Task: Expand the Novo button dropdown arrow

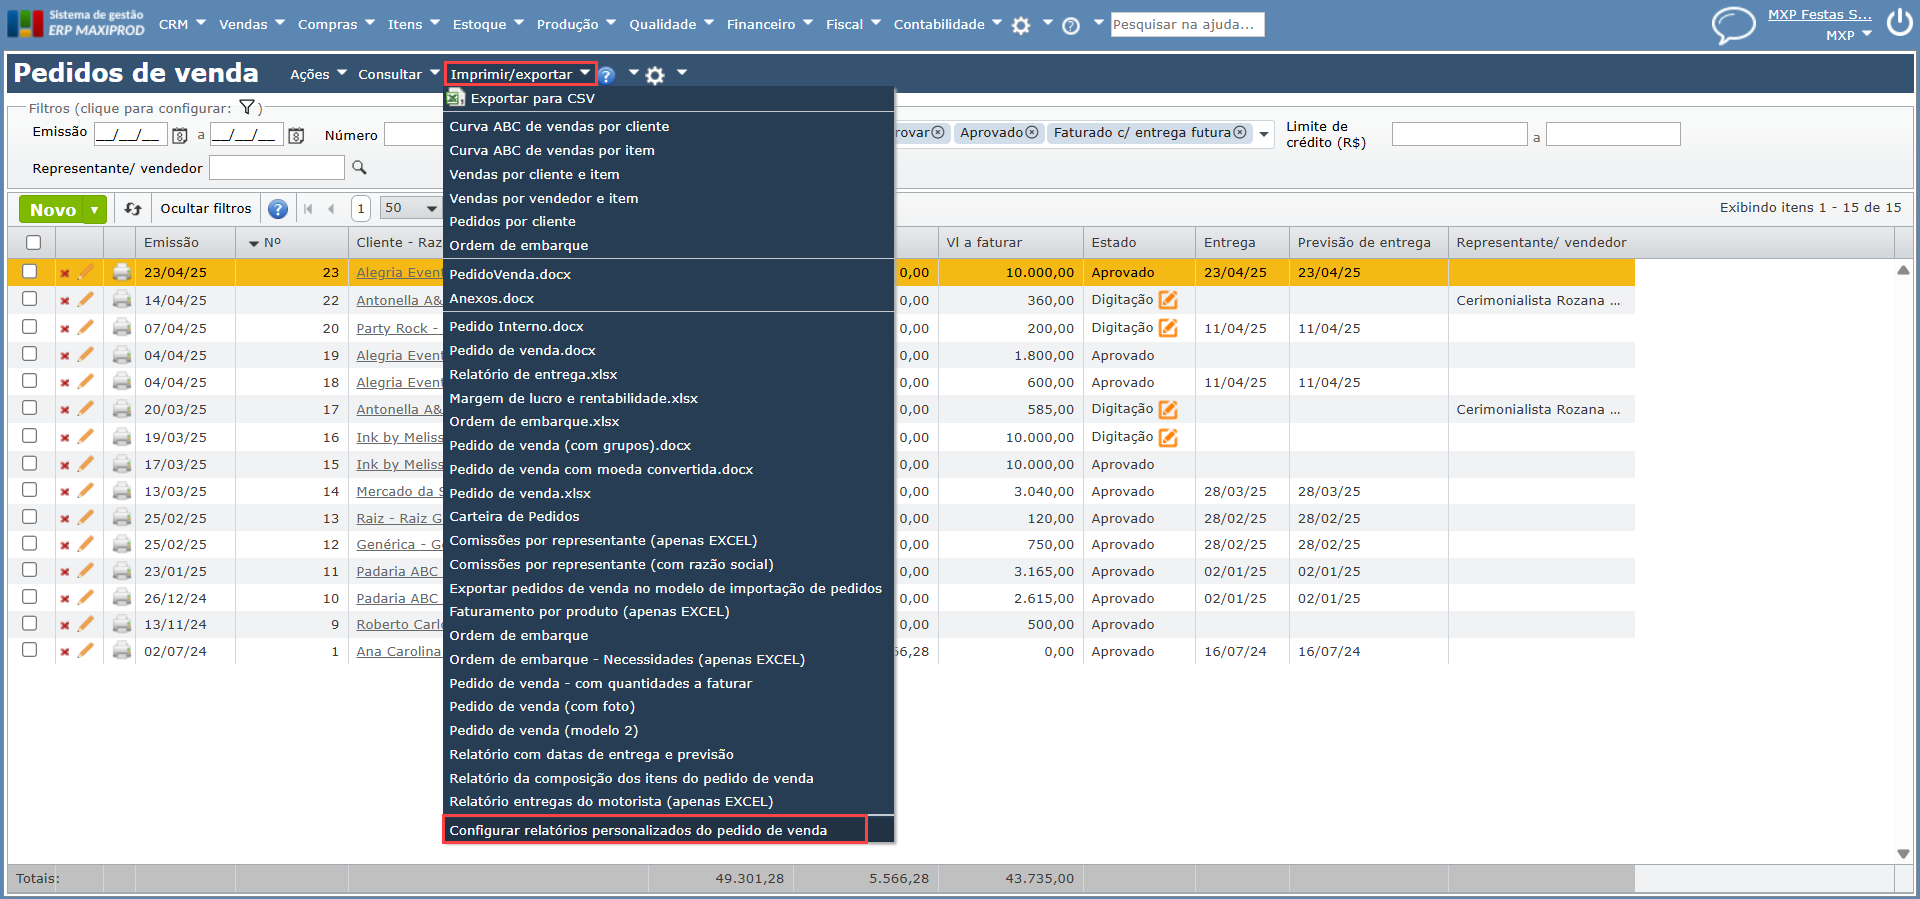Action: [x=94, y=210]
